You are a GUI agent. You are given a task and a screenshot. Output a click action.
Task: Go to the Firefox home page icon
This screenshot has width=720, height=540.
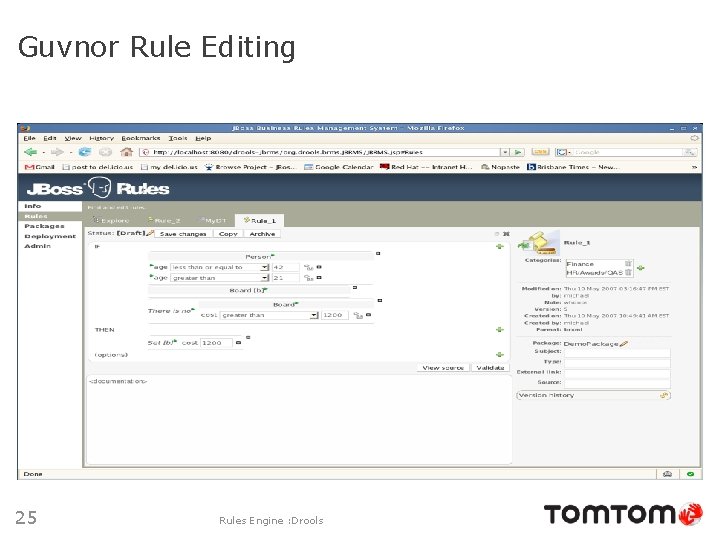coord(126,152)
